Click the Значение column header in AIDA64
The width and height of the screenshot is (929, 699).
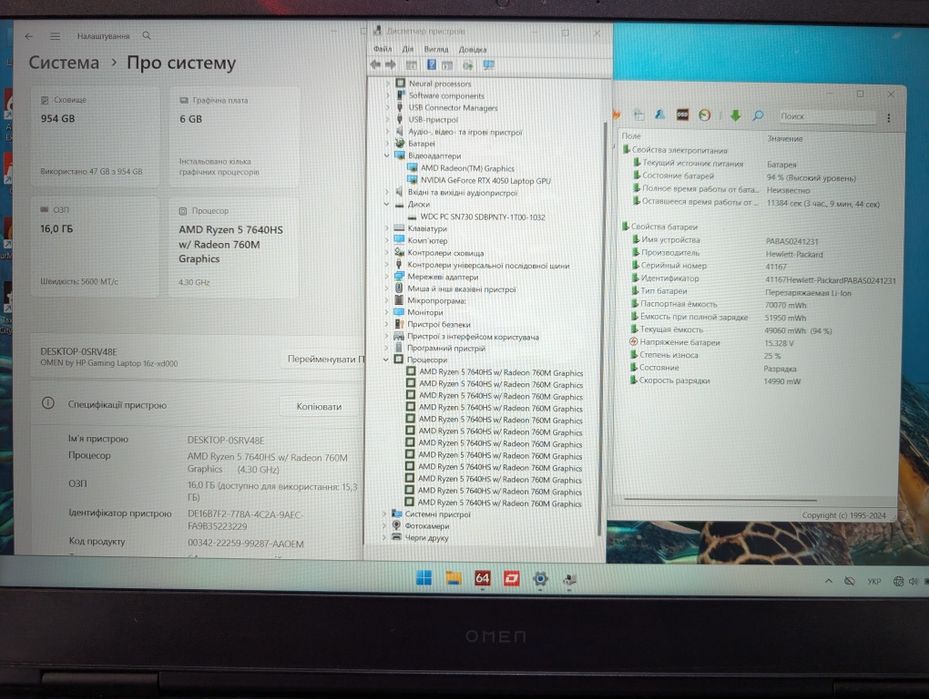click(x=785, y=139)
